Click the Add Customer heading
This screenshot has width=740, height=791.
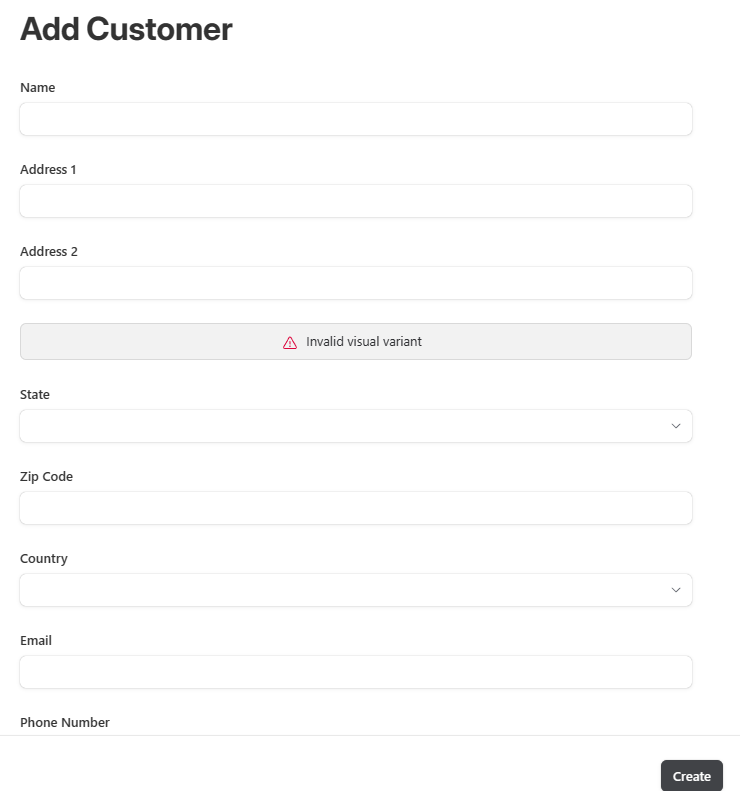[126, 29]
